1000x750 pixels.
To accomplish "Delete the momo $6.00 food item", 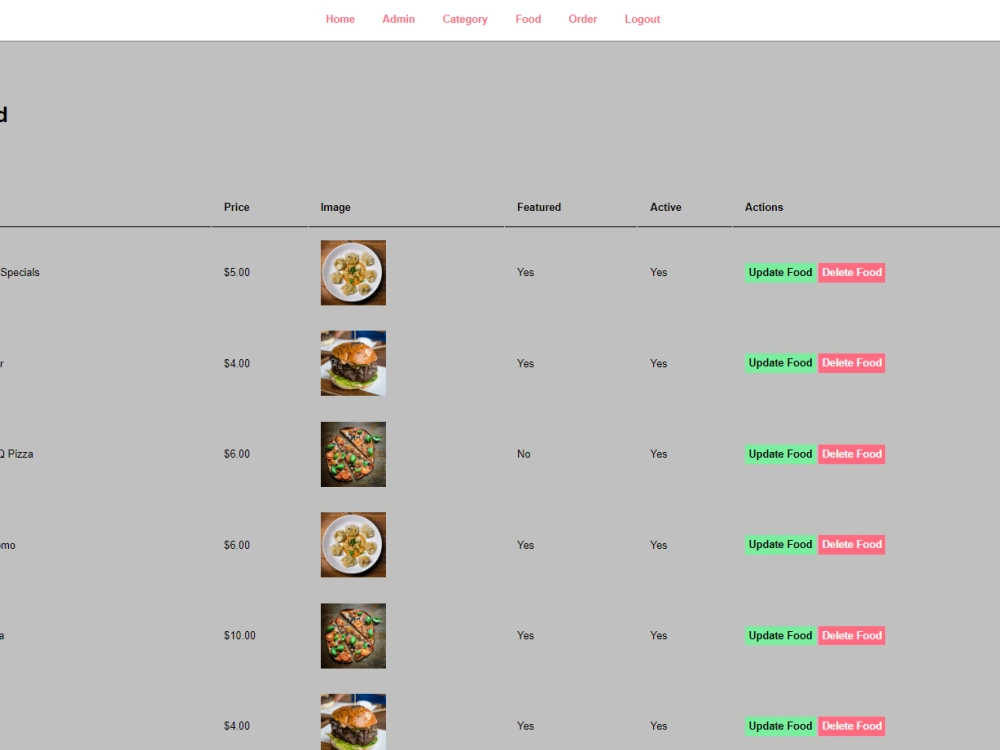I will click(851, 545).
